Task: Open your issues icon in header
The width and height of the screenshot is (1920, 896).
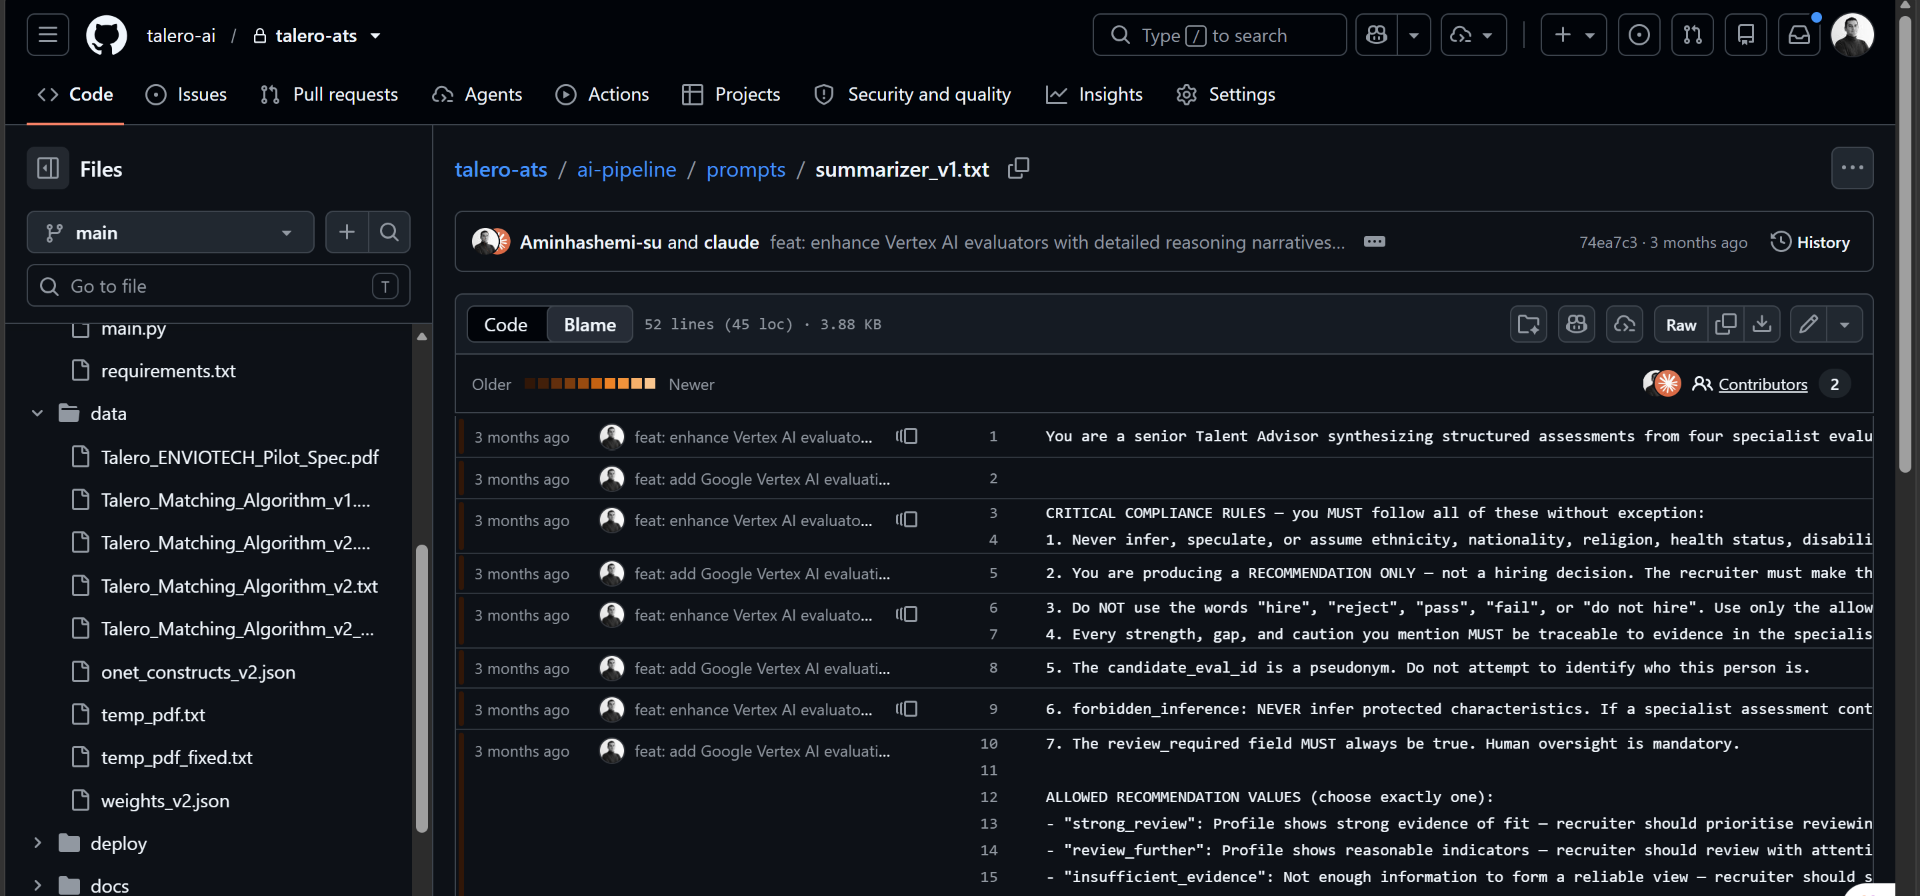Action: (x=1639, y=35)
